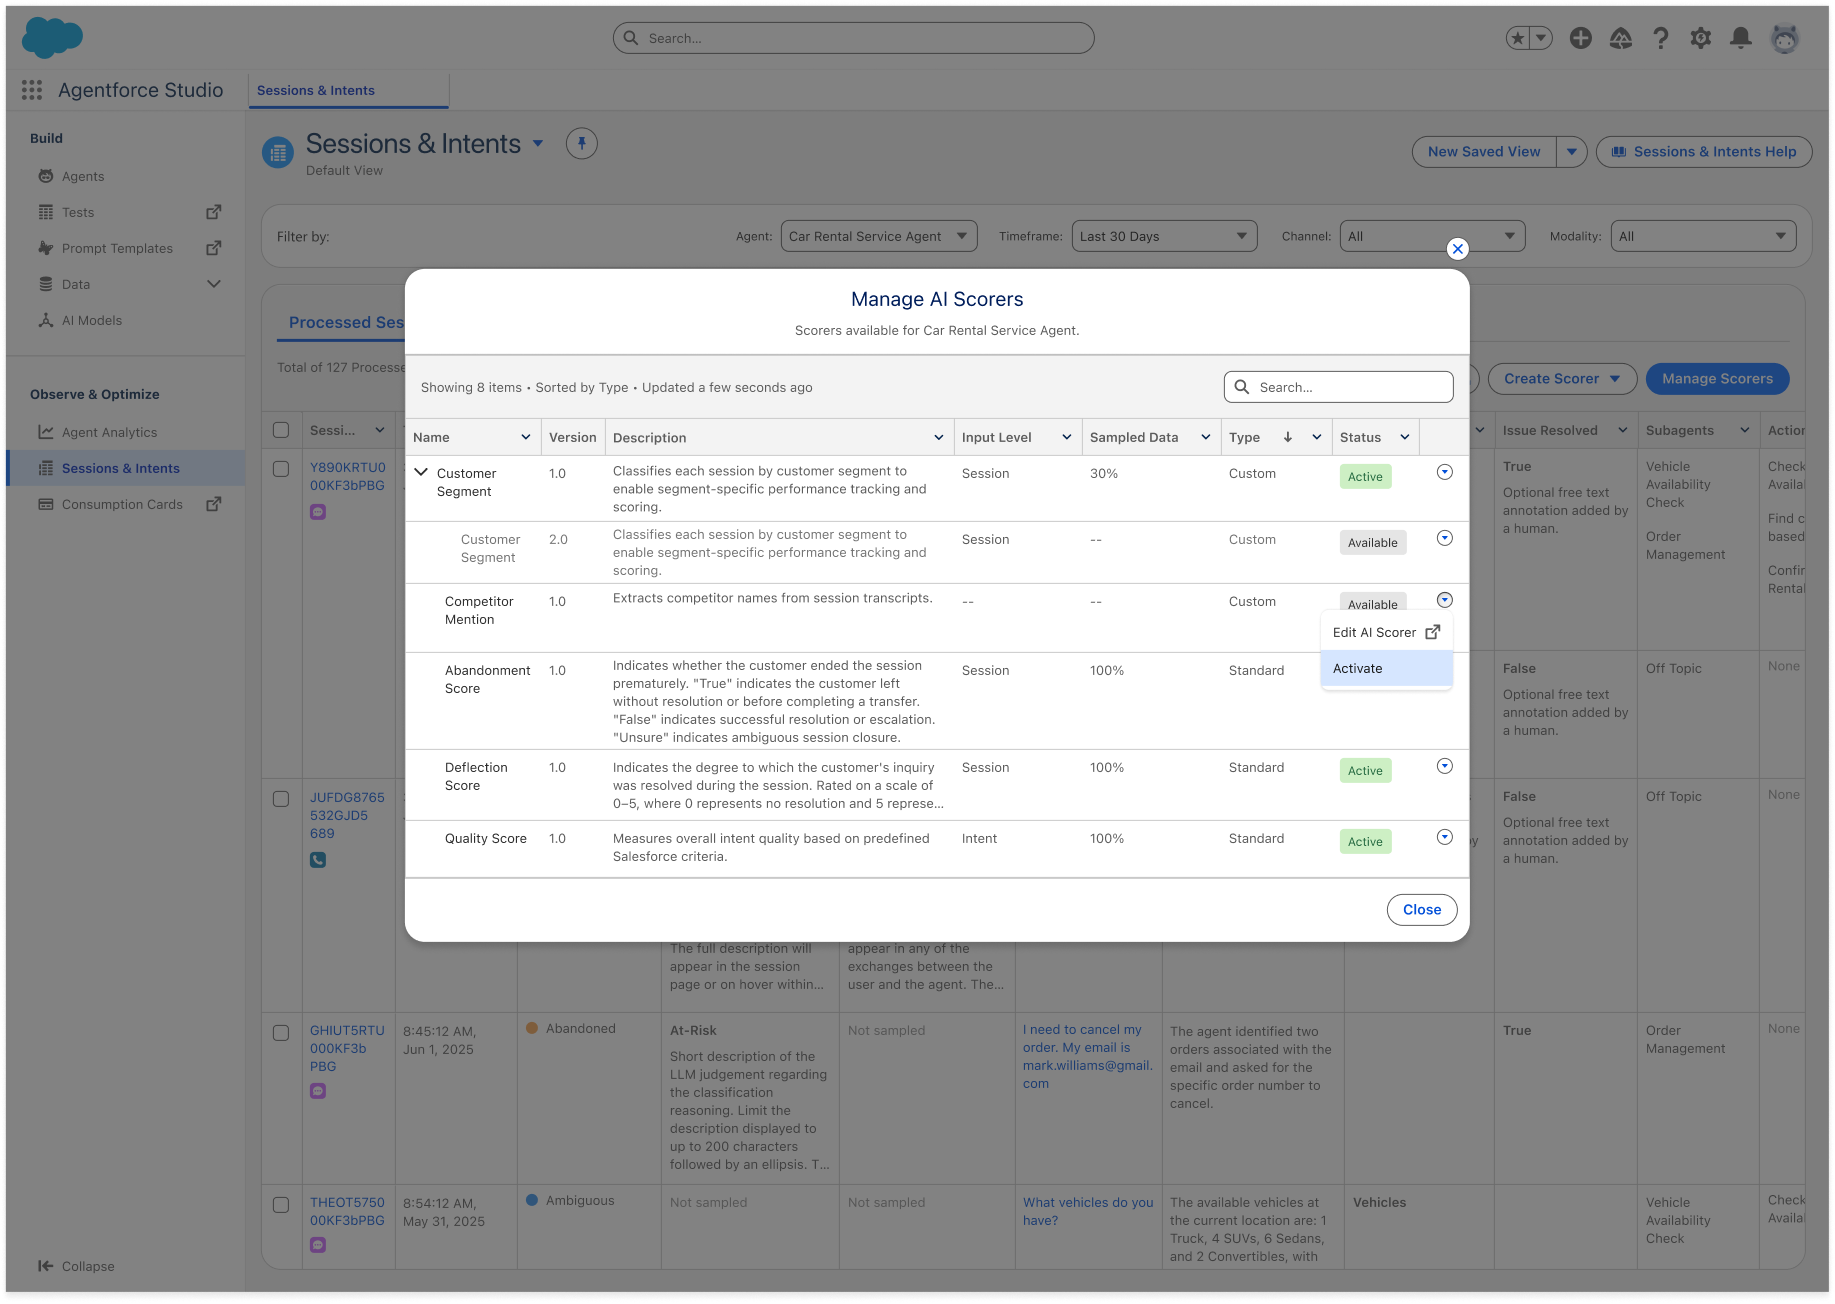The image size is (1835, 1304).
Task: Open row actions for Competitor Mention scorer
Action: (1445, 600)
